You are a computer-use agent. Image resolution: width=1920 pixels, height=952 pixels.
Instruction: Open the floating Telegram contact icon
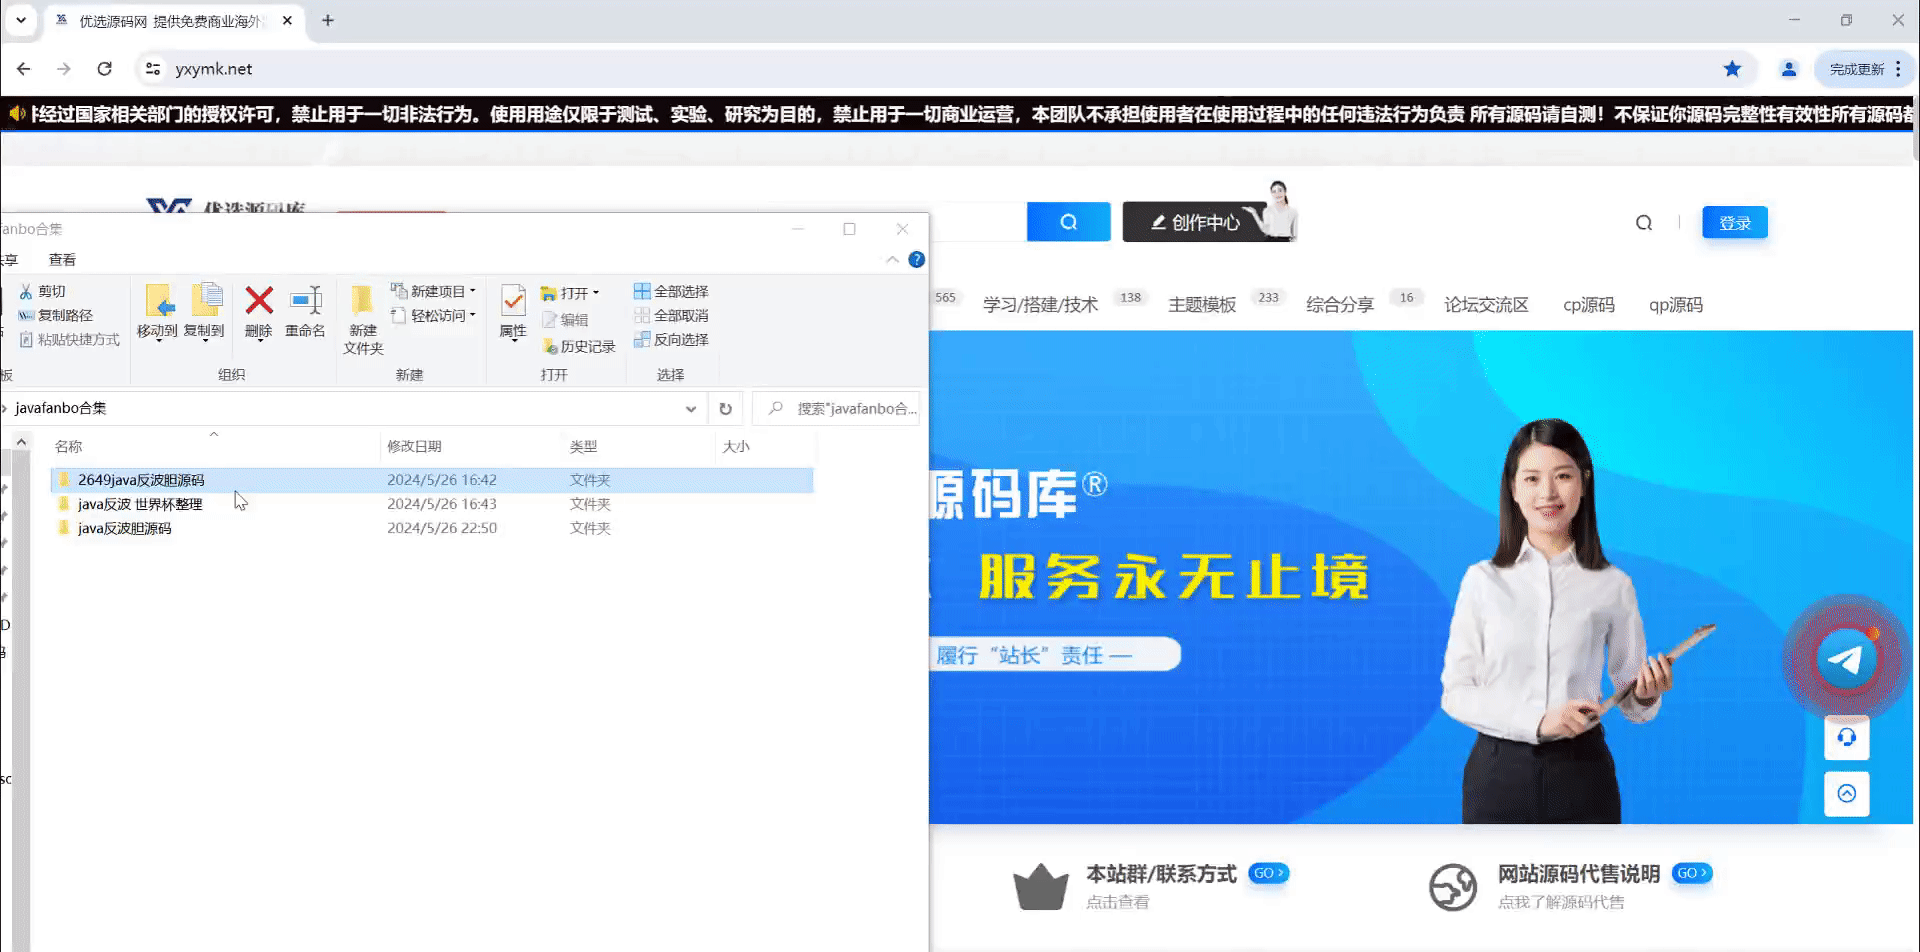pos(1845,659)
